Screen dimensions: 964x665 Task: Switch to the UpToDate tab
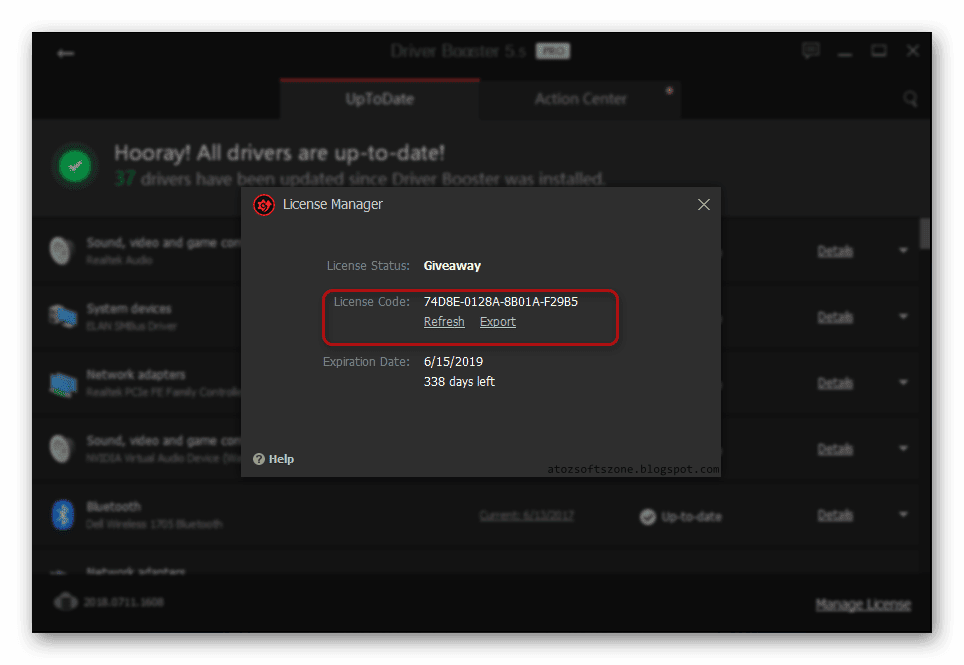pos(379,99)
